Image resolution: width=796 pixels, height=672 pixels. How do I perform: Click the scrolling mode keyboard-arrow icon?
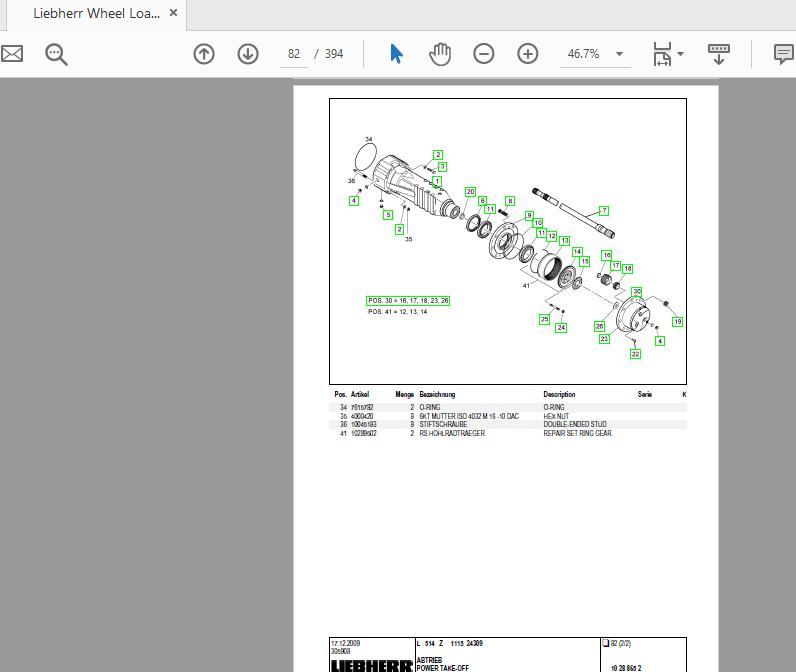(x=719, y=54)
